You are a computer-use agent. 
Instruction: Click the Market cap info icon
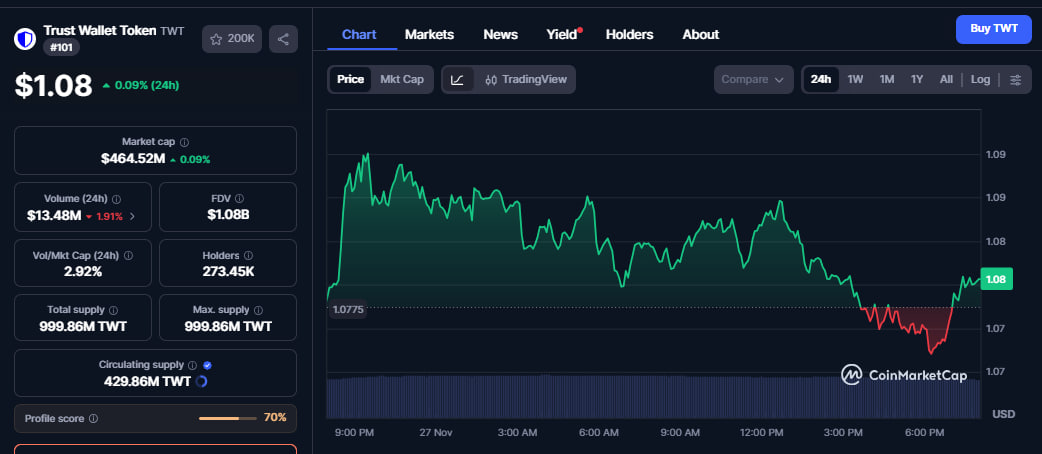[184, 142]
